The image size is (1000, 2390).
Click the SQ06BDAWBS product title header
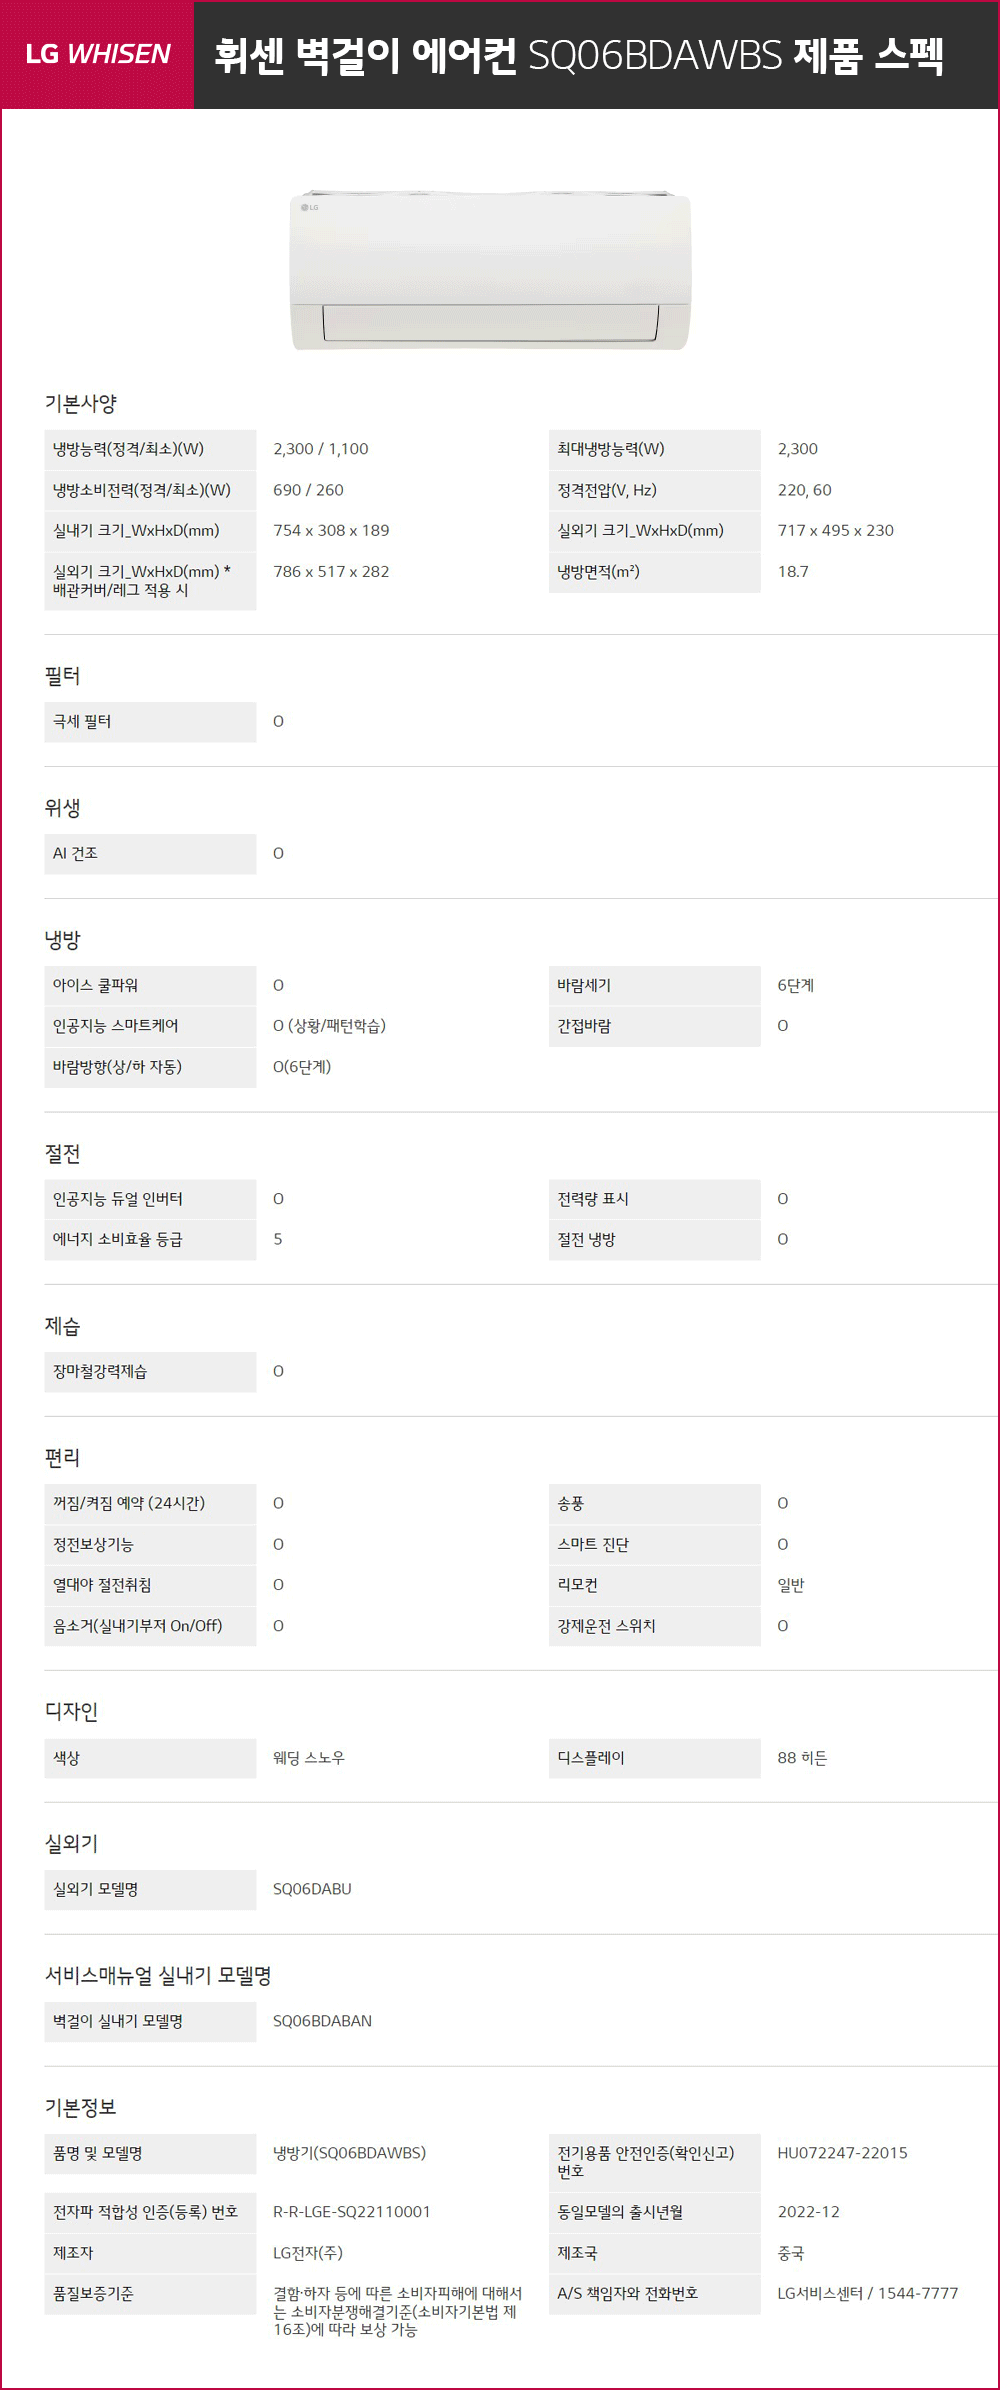tap(579, 55)
